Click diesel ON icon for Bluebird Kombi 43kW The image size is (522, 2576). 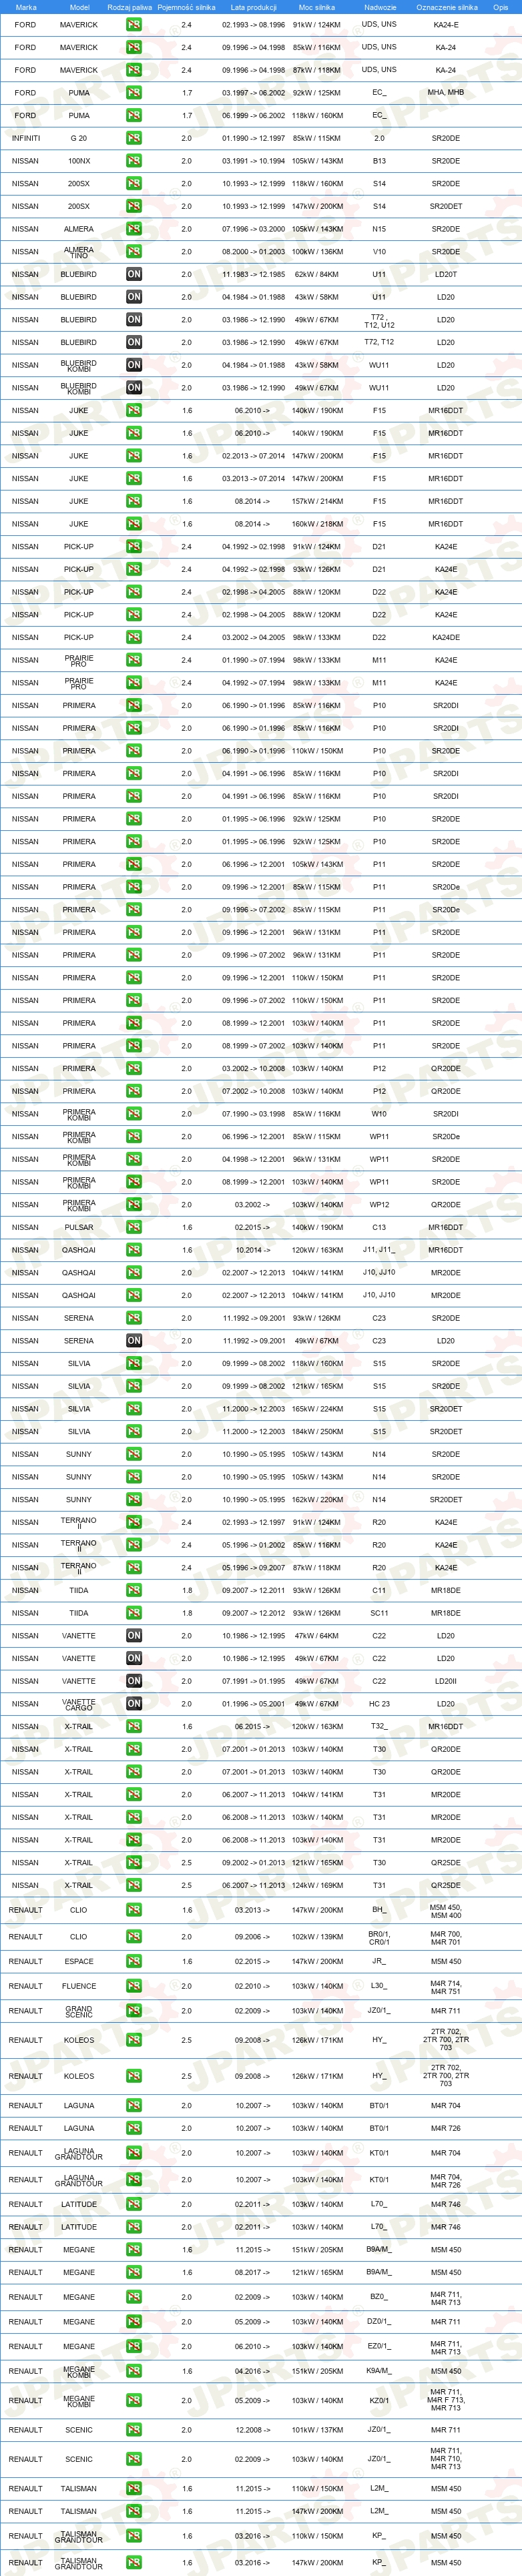134,365
